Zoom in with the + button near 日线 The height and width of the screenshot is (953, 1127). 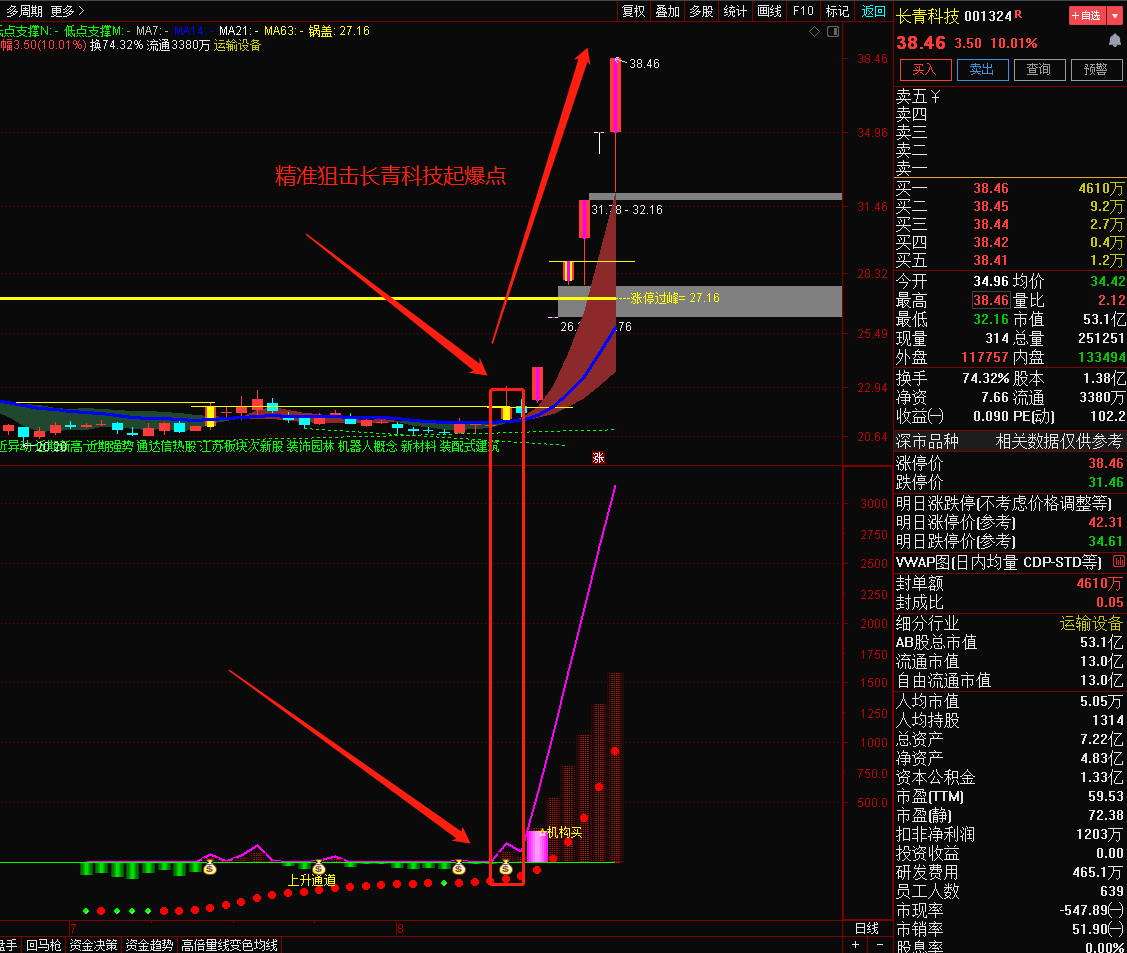pyautogui.click(x=855, y=945)
